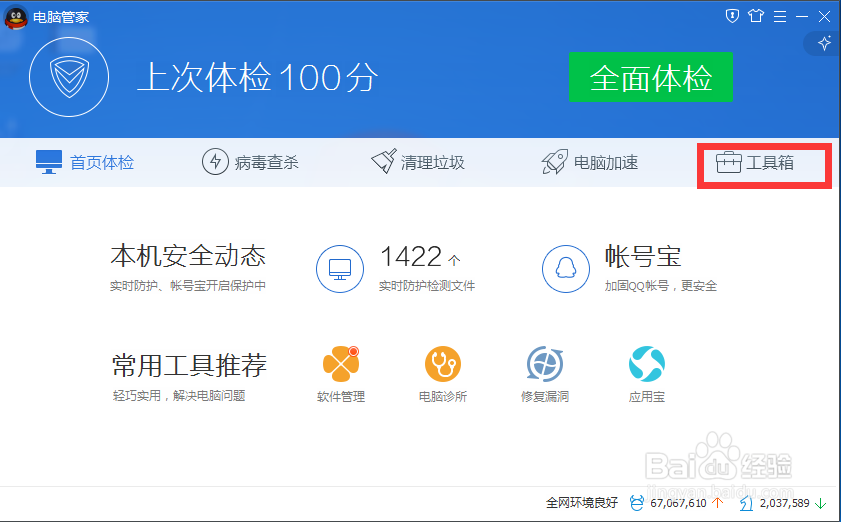Click the broom icon for 清理垃圾

[384, 161]
